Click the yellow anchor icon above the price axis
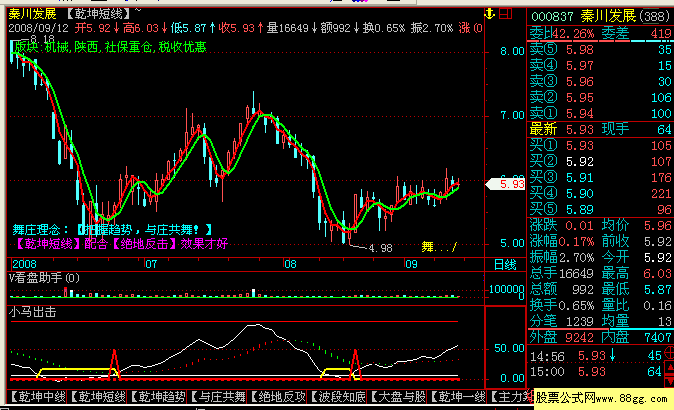The height and width of the screenshot is (410, 674). coord(490,14)
